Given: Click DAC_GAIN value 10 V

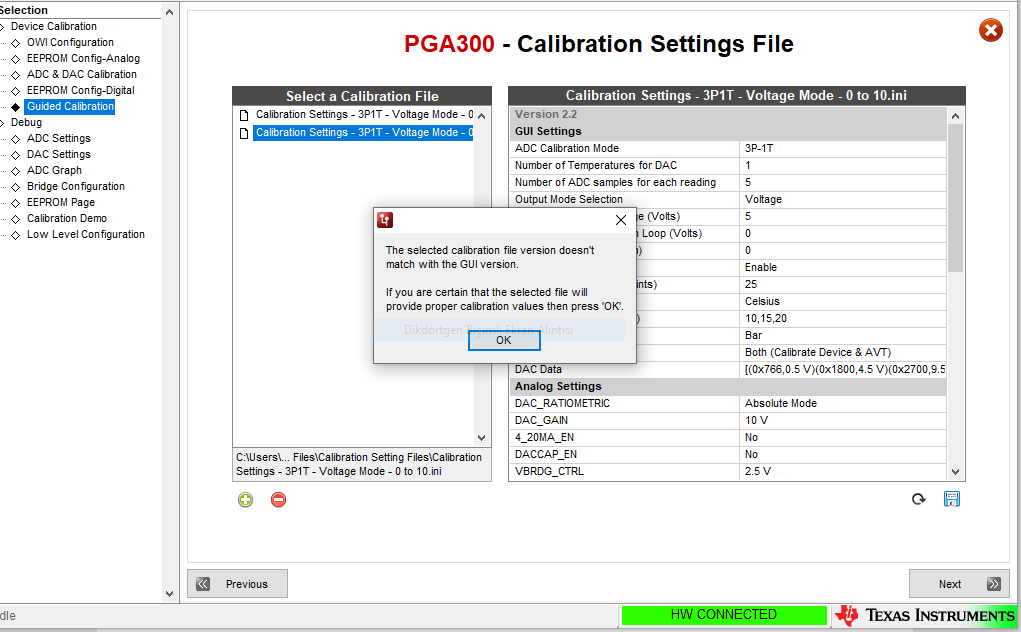Looking at the screenshot, I should click(x=843, y=420).
